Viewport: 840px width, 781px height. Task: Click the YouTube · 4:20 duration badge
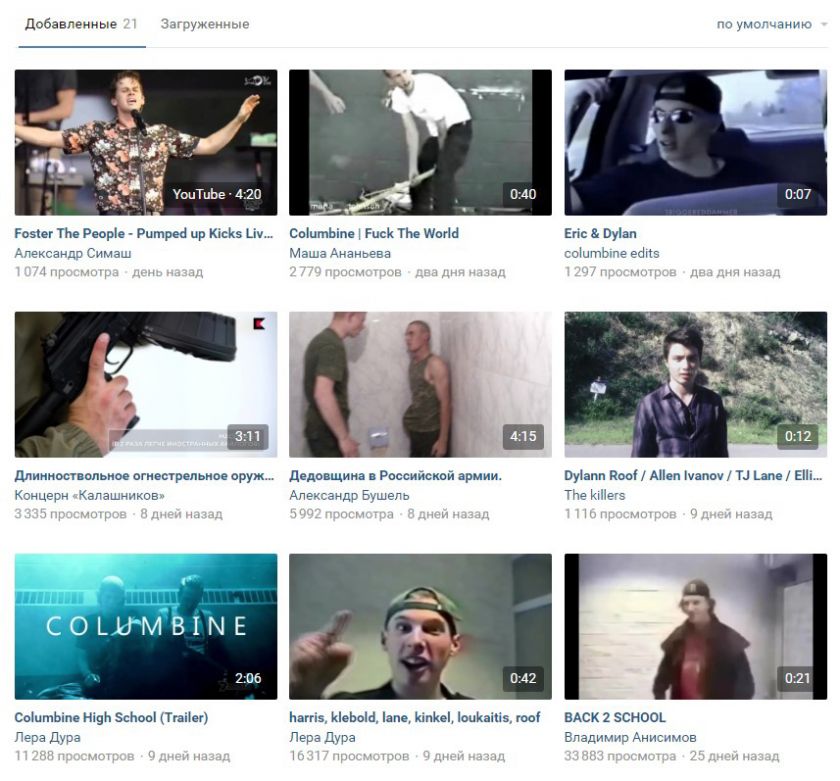(217, 194)
